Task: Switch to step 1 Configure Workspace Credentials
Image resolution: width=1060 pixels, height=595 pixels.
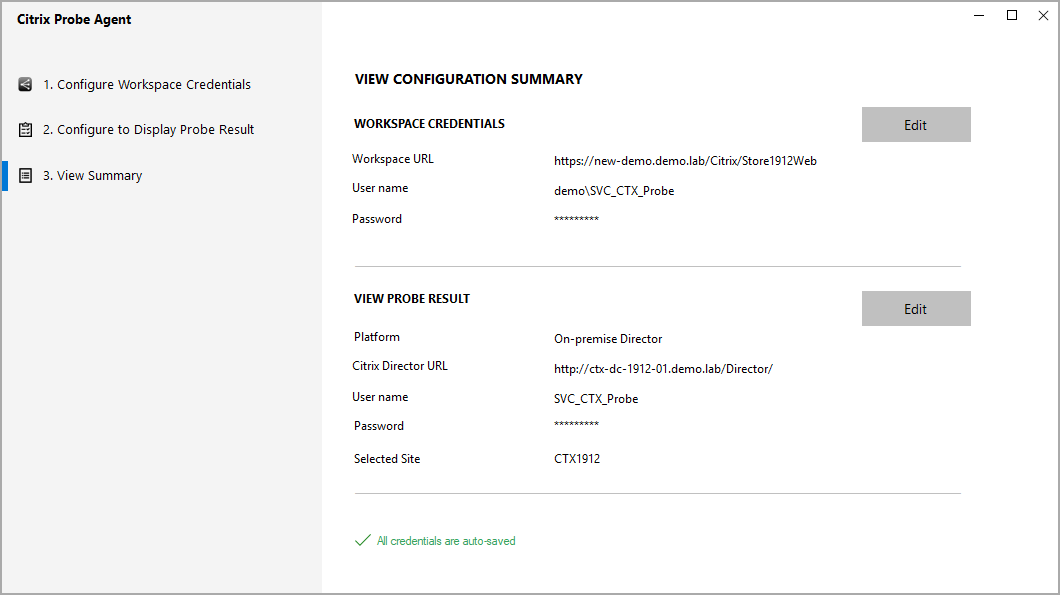Action: click(x=150, y=84)
